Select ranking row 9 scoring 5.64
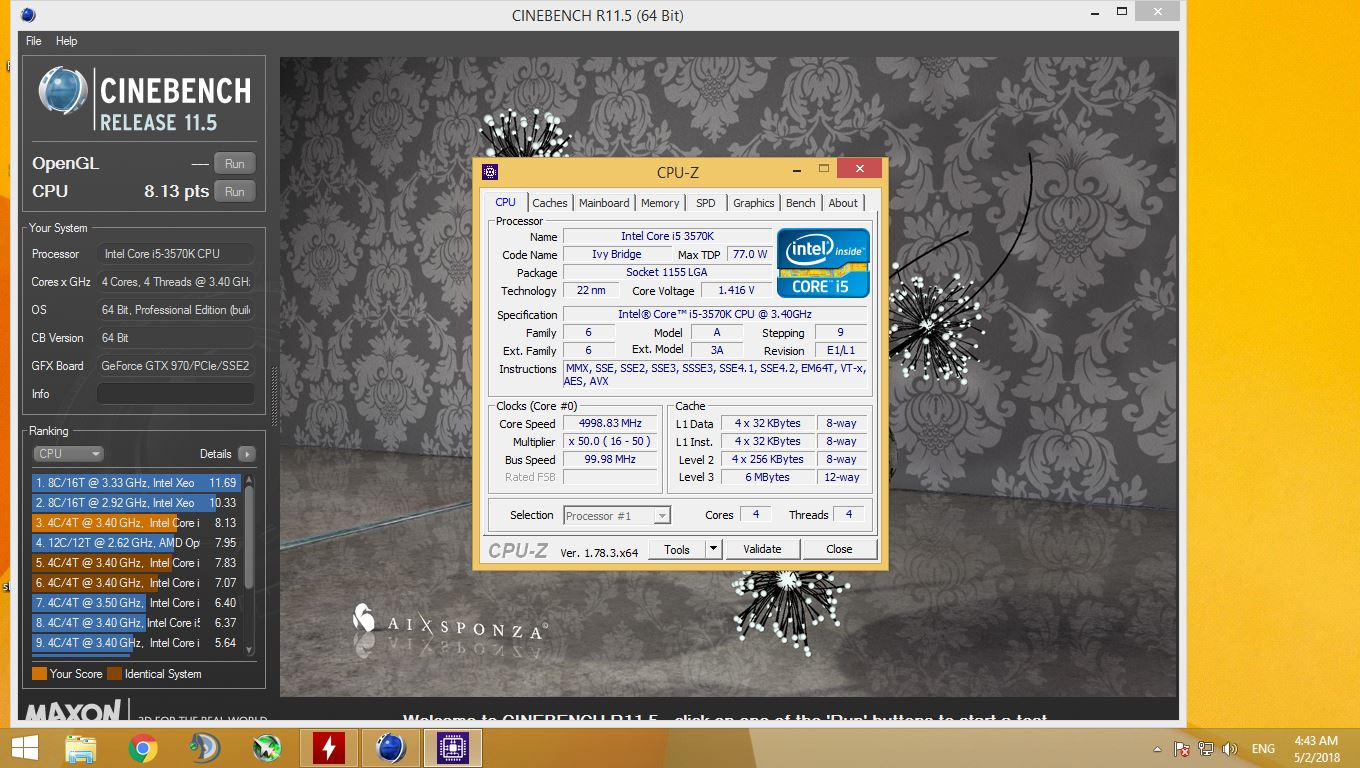The image size is (1360, 768). (x=136, y=643)
